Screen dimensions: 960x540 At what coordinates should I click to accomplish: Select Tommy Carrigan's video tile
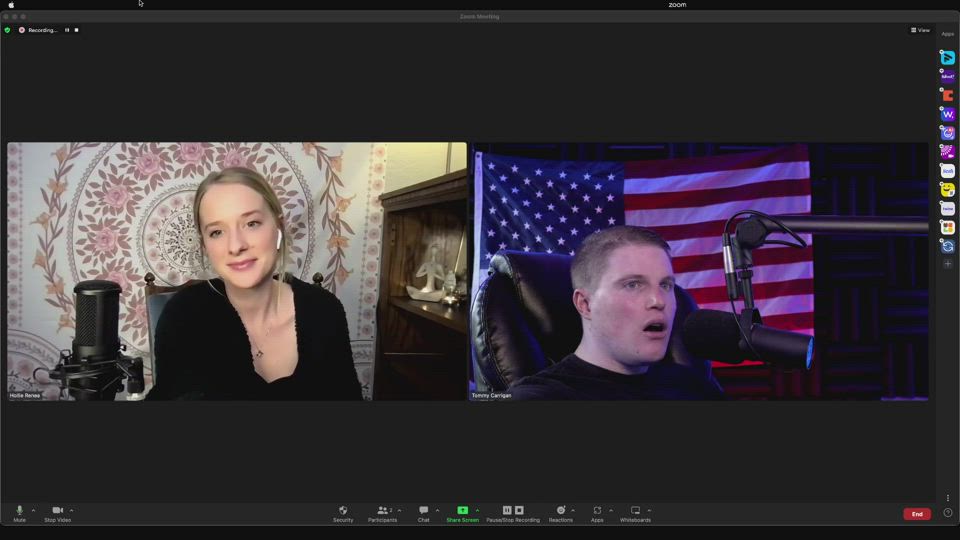(699, 271)
